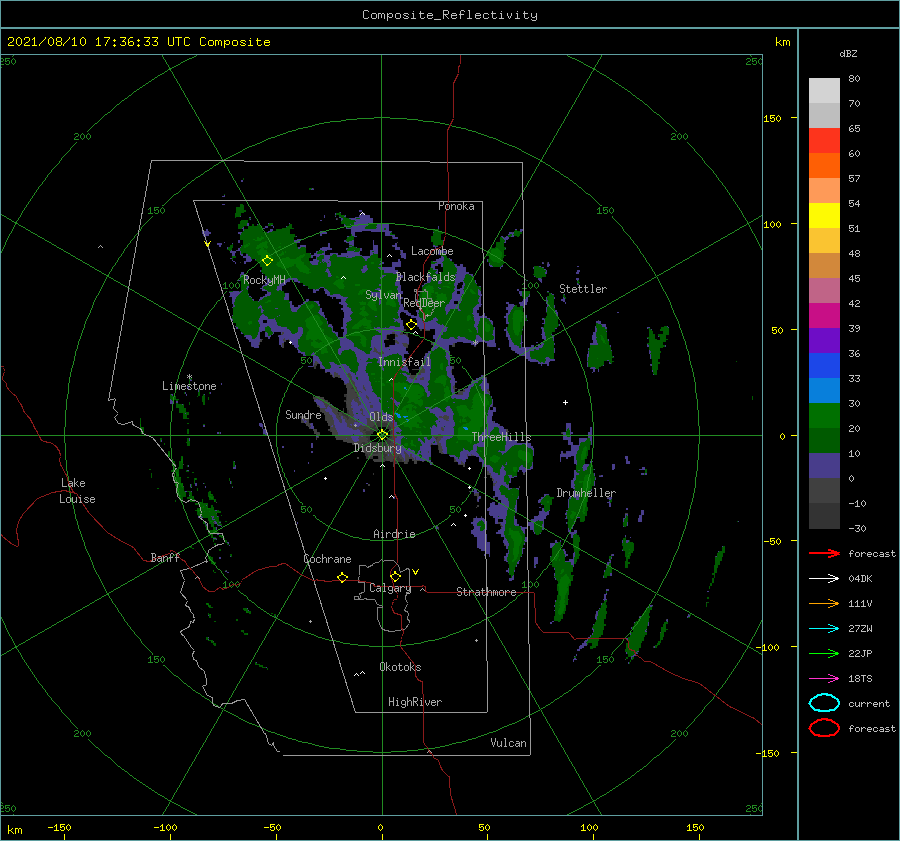Click the yellow diamond marker below RedDeer
This screenshot has height=841, width=900.
click(x=411, y=325)
